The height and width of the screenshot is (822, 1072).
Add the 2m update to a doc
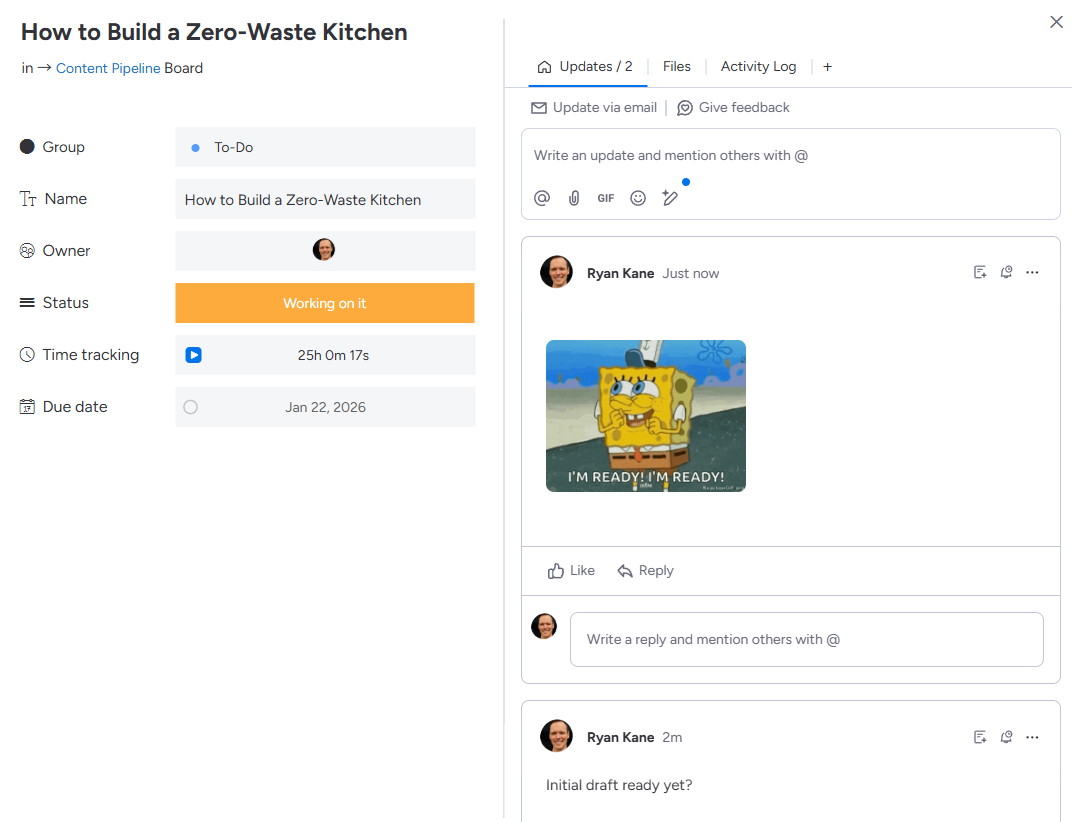[x=980, y=737]
